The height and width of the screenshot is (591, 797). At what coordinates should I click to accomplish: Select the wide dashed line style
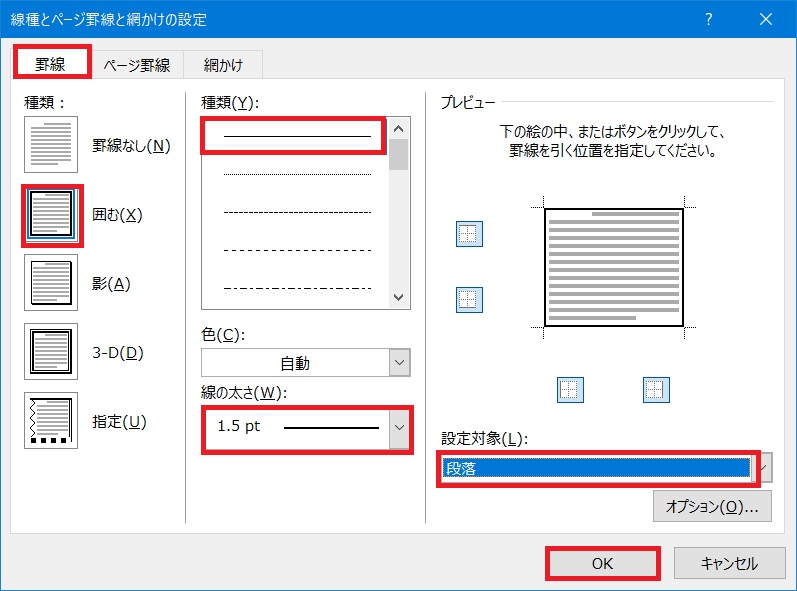point(297,251)
